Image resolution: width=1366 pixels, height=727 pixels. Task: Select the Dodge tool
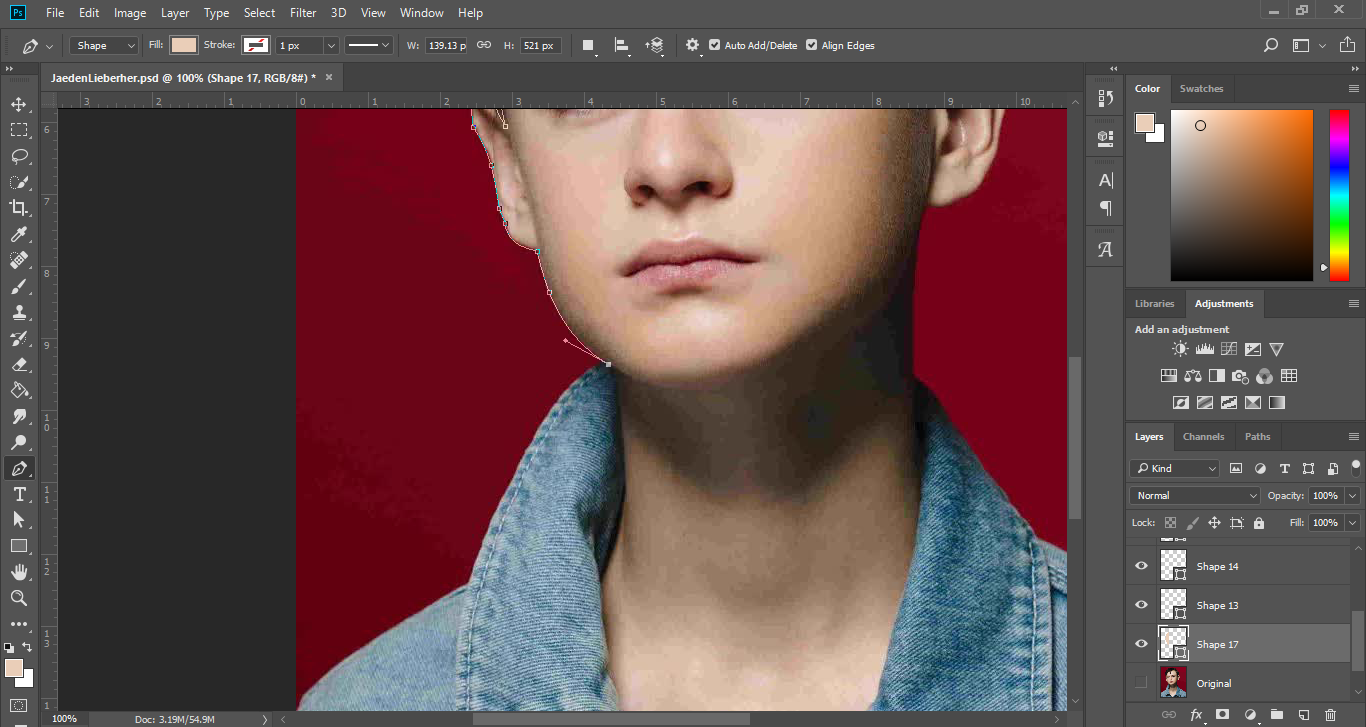tap(19, 442)
